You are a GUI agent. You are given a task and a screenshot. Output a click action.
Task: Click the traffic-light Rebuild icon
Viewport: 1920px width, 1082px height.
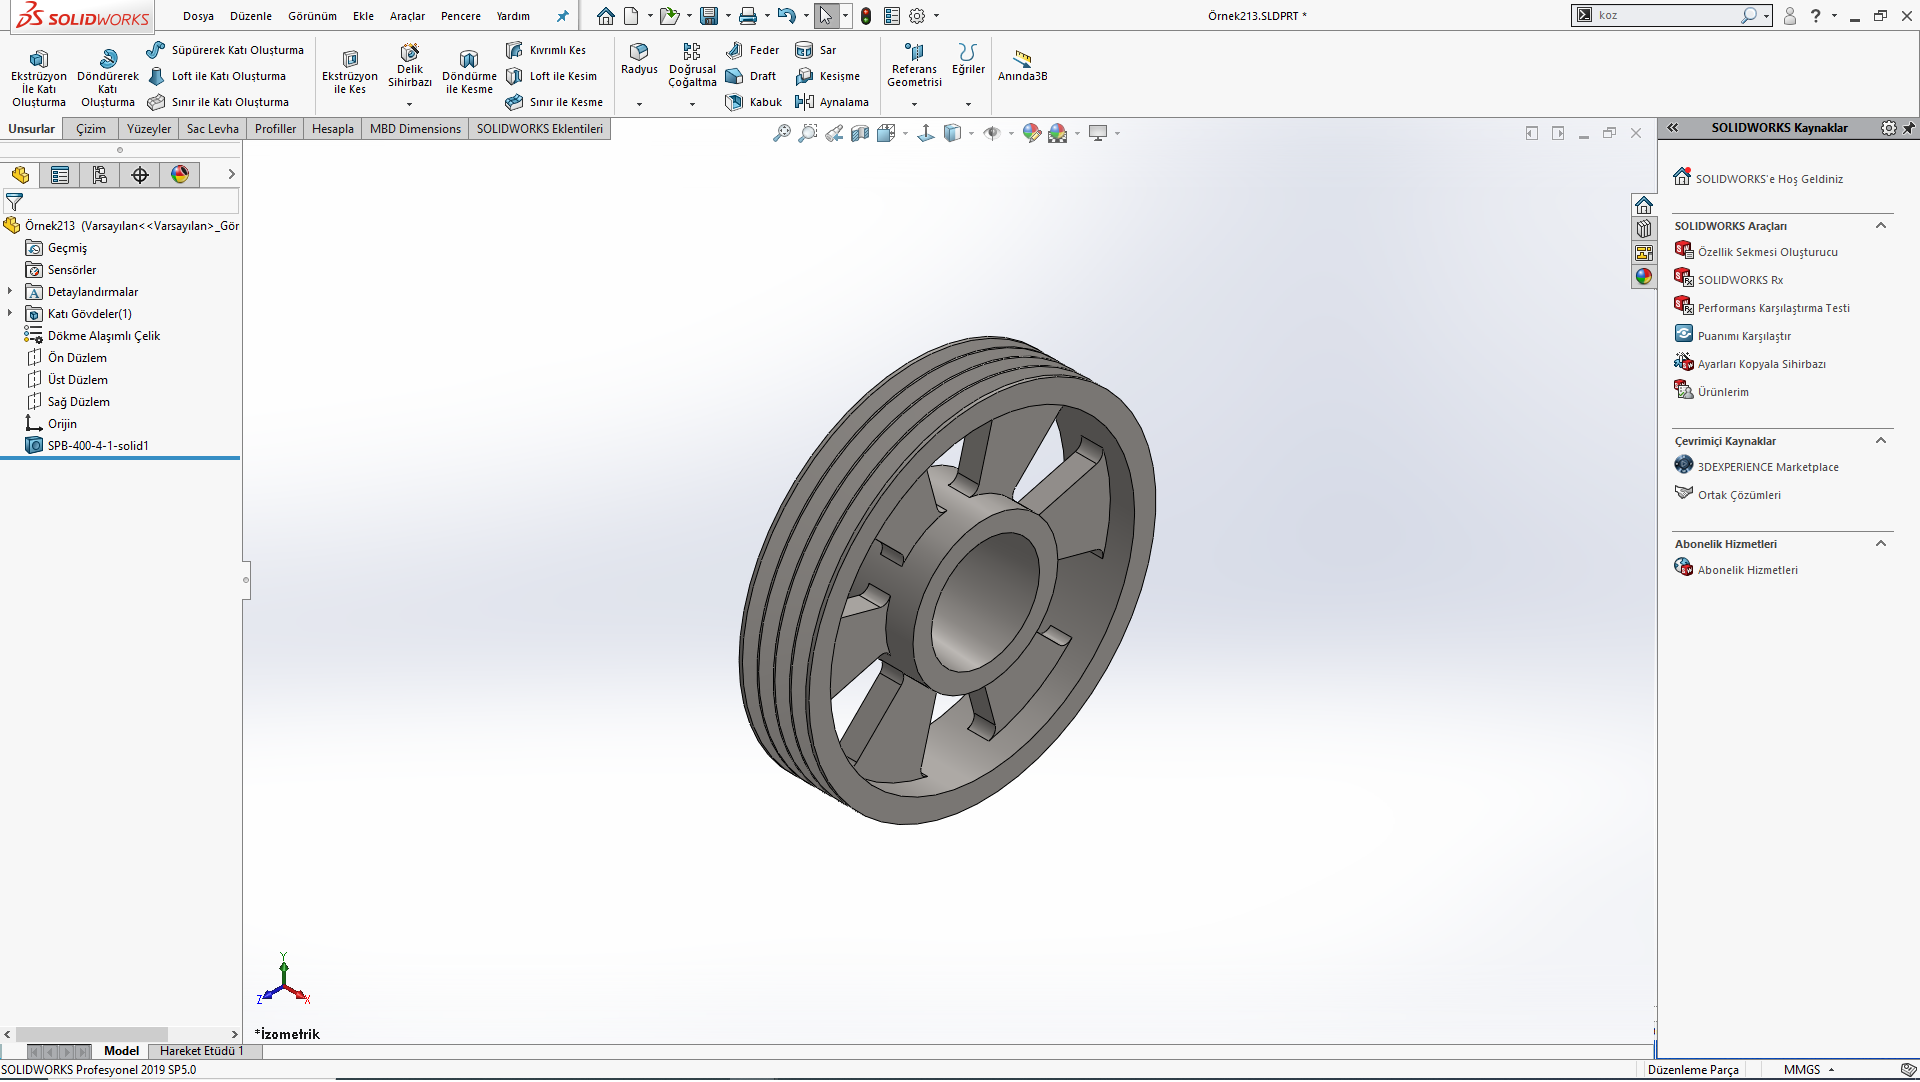(x=866, y=16)
